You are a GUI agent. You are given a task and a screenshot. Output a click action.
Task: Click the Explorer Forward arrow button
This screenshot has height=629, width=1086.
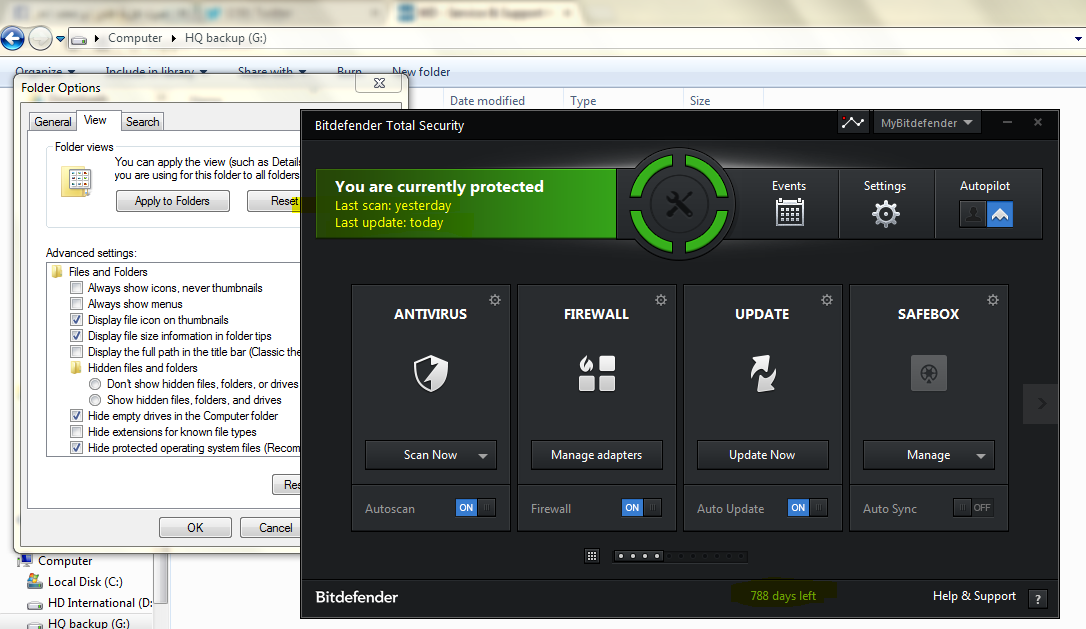(40, 38)
